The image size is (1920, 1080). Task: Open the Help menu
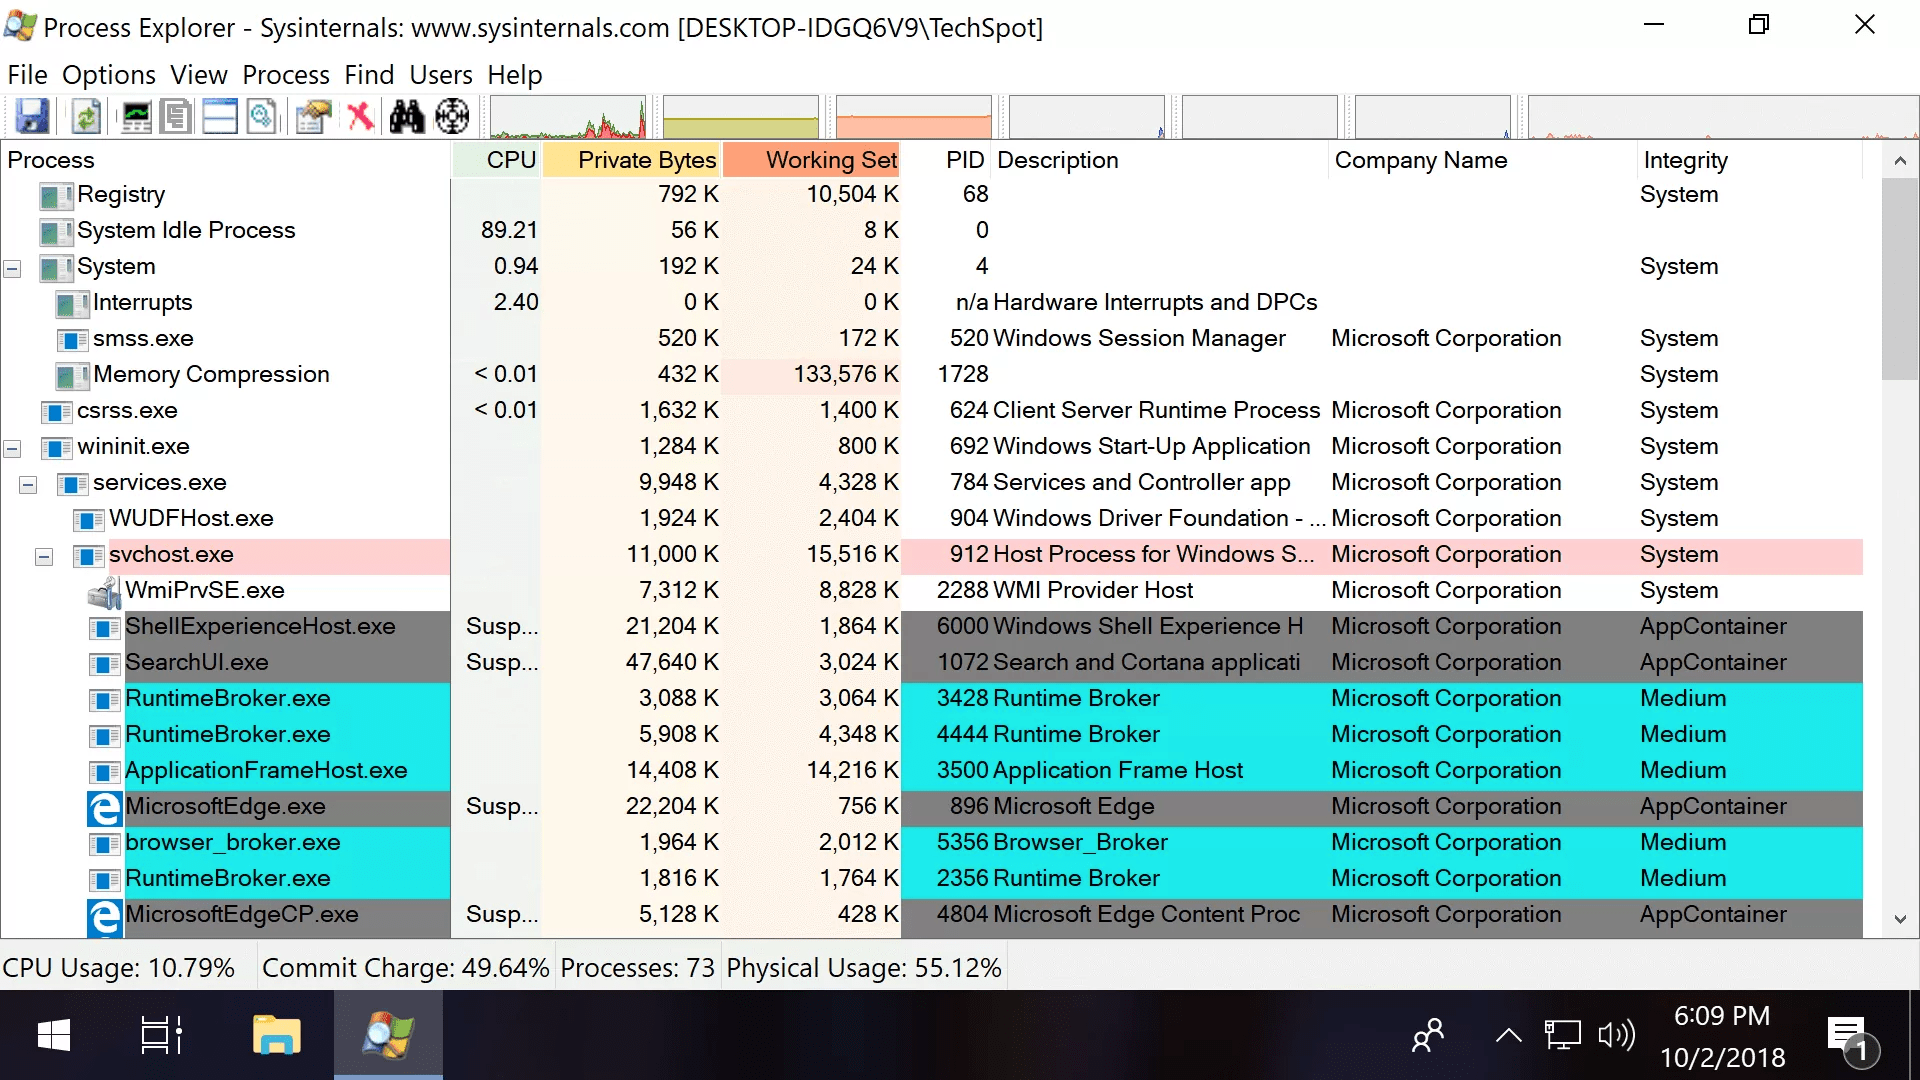[515, 75]
